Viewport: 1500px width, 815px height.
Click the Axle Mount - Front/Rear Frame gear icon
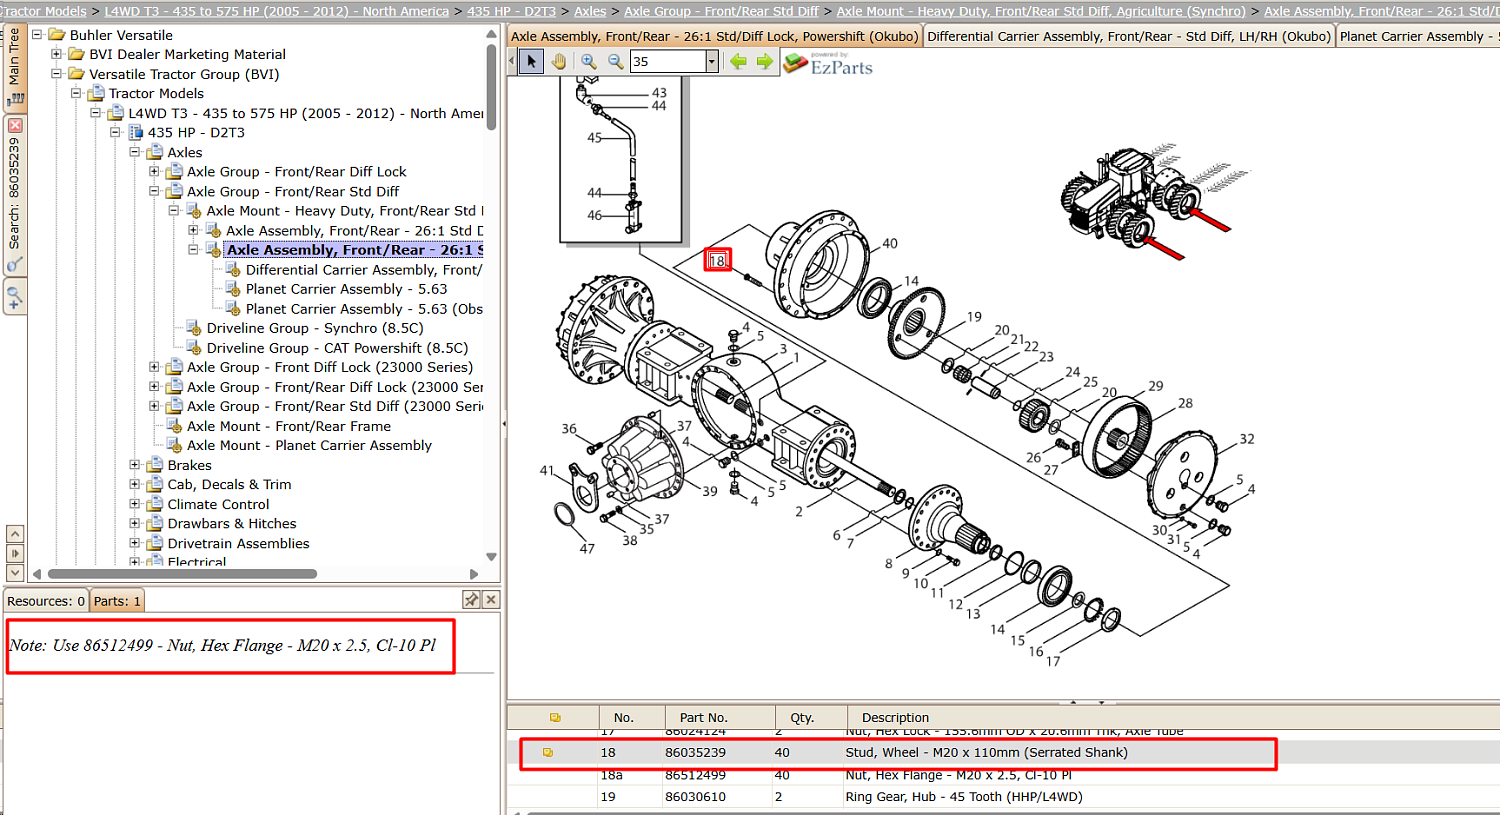(x=174, y=426)
